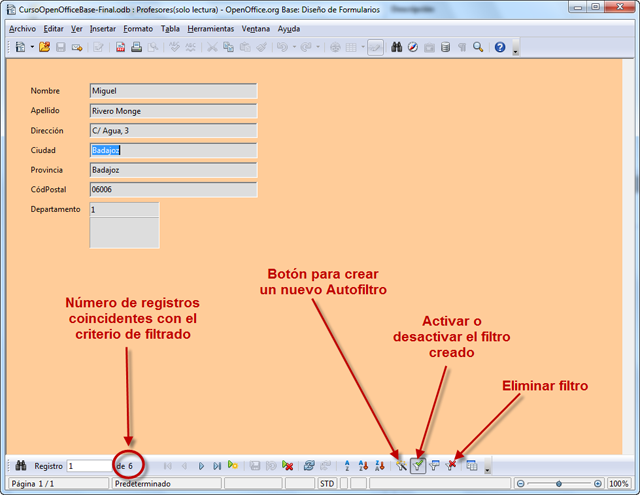Image resolution: width=640 pixels, height=495 pixels.
Task: Expand the Undo history dropdown arrow
Action: coord(294,47)
